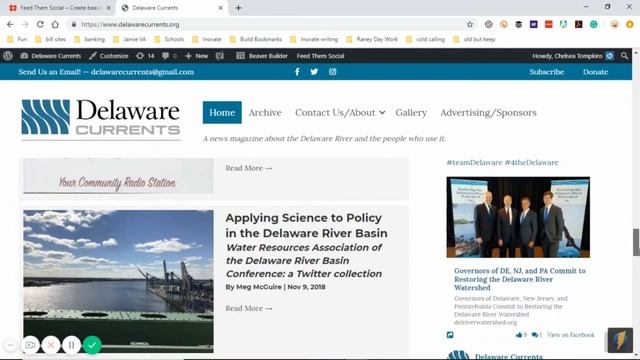Click Read More under Meg McGuire byline
Screen dimensions: 640x360
pyautogui.click(x=249, y=309)
